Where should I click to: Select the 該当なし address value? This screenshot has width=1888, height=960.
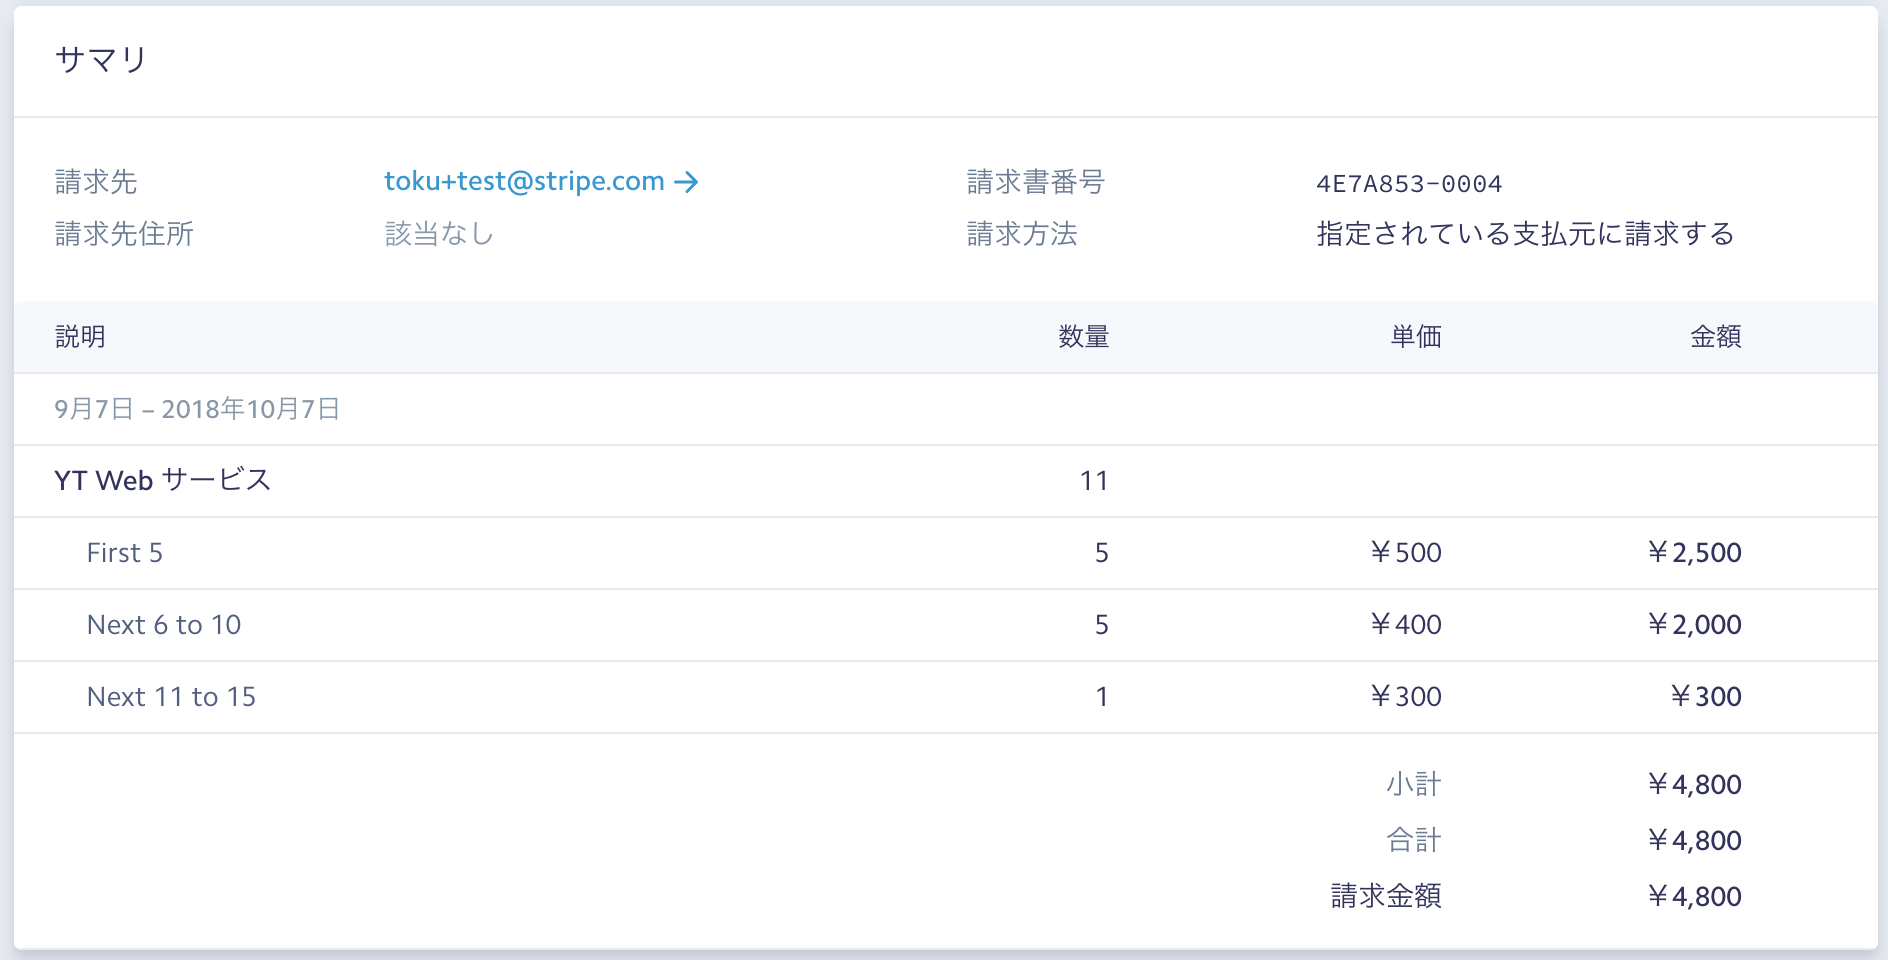click(x=438, y=234)
